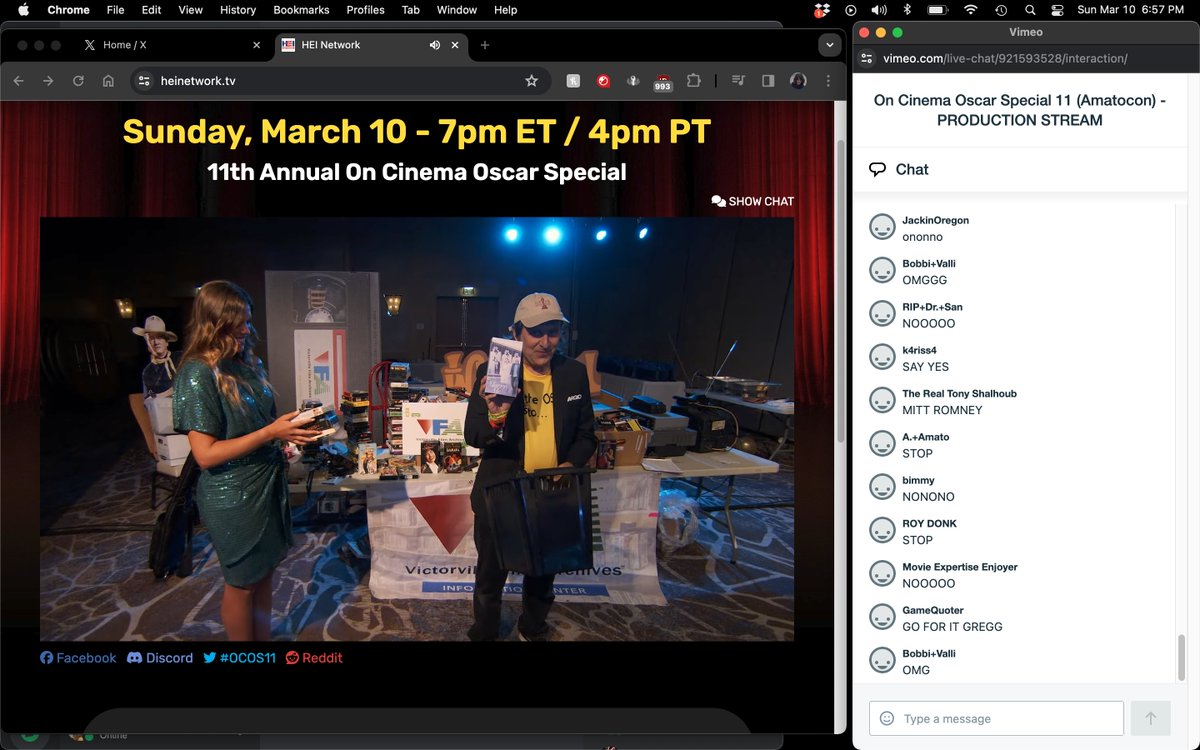Open Time Machine menu bar icon
Viewport: 1200px width, 750px height.
click(1001, 10)
